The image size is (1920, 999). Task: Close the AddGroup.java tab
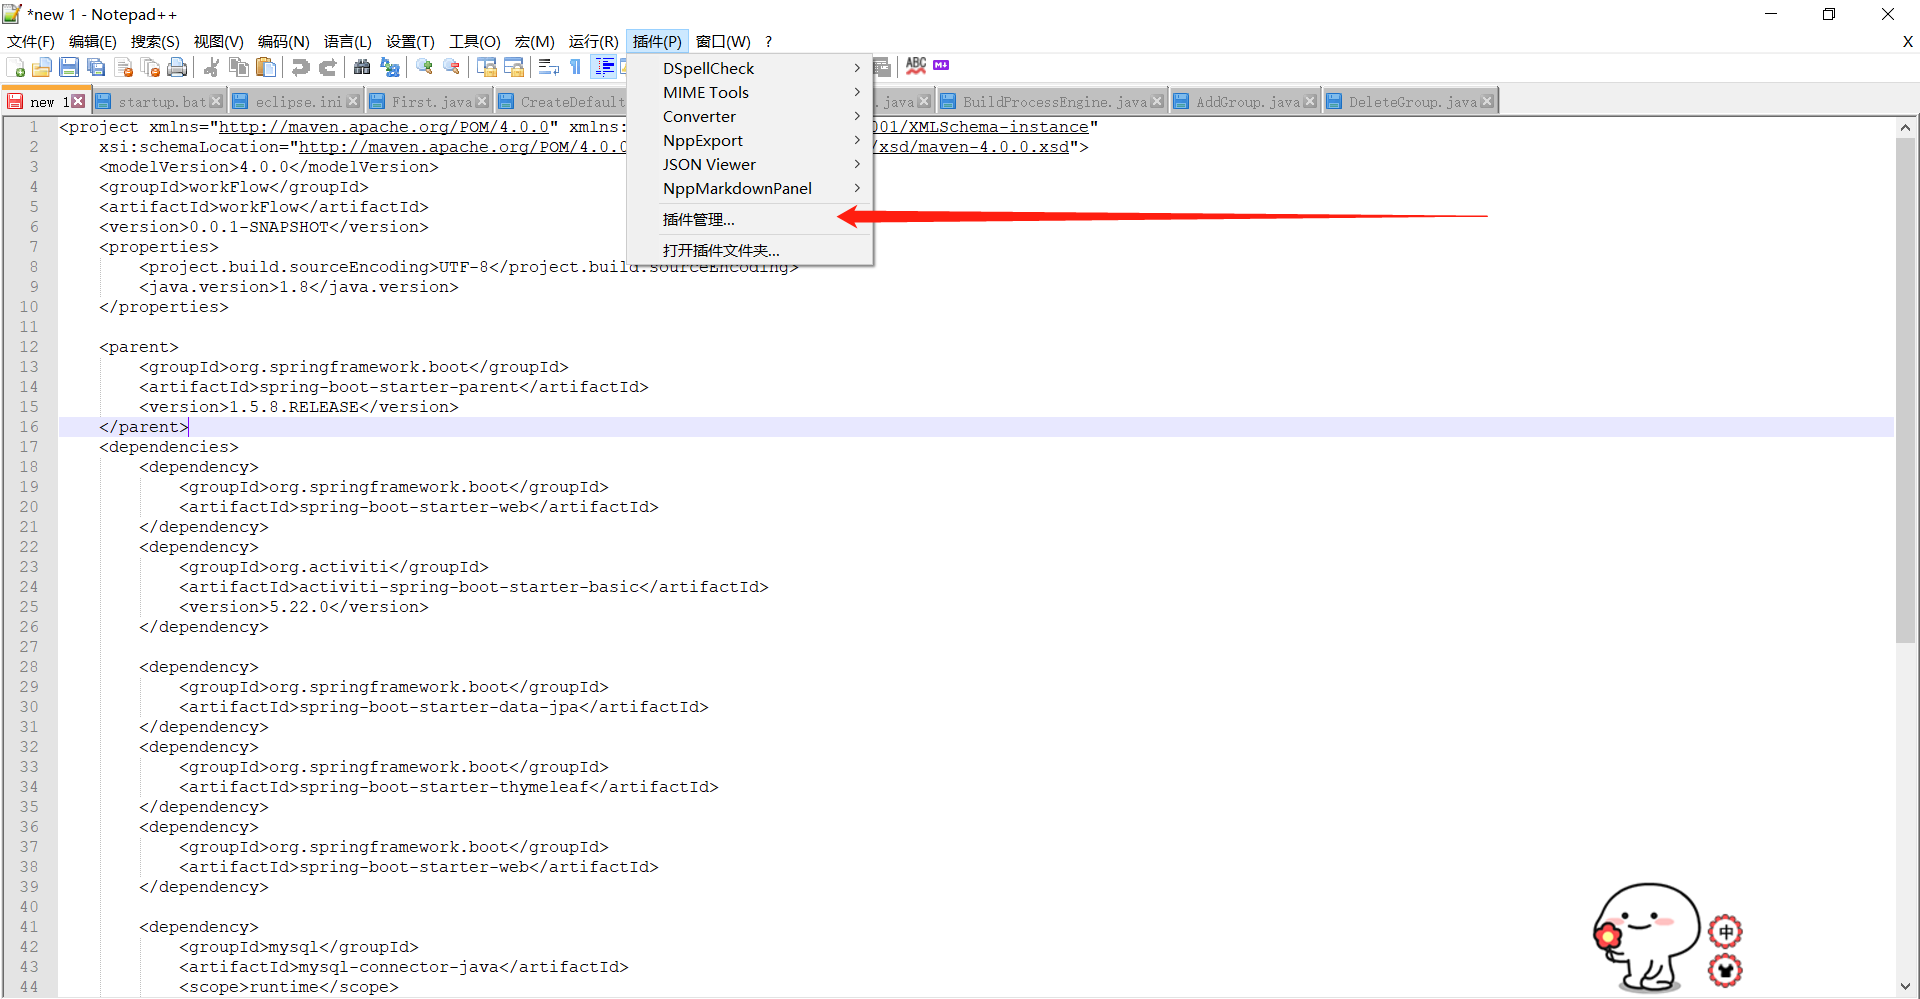(x=1310, y=102)
